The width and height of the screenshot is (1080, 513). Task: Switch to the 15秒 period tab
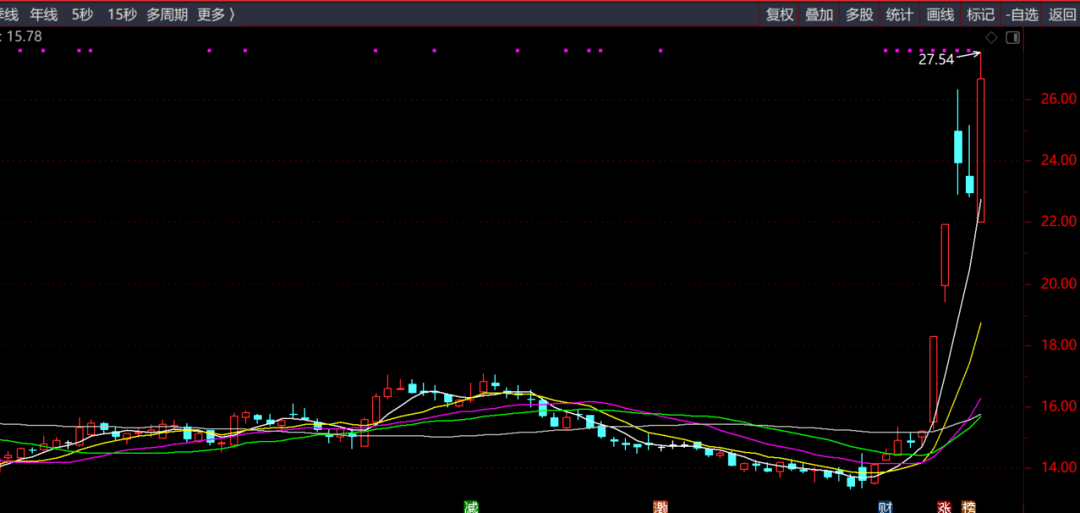[122, 14]
